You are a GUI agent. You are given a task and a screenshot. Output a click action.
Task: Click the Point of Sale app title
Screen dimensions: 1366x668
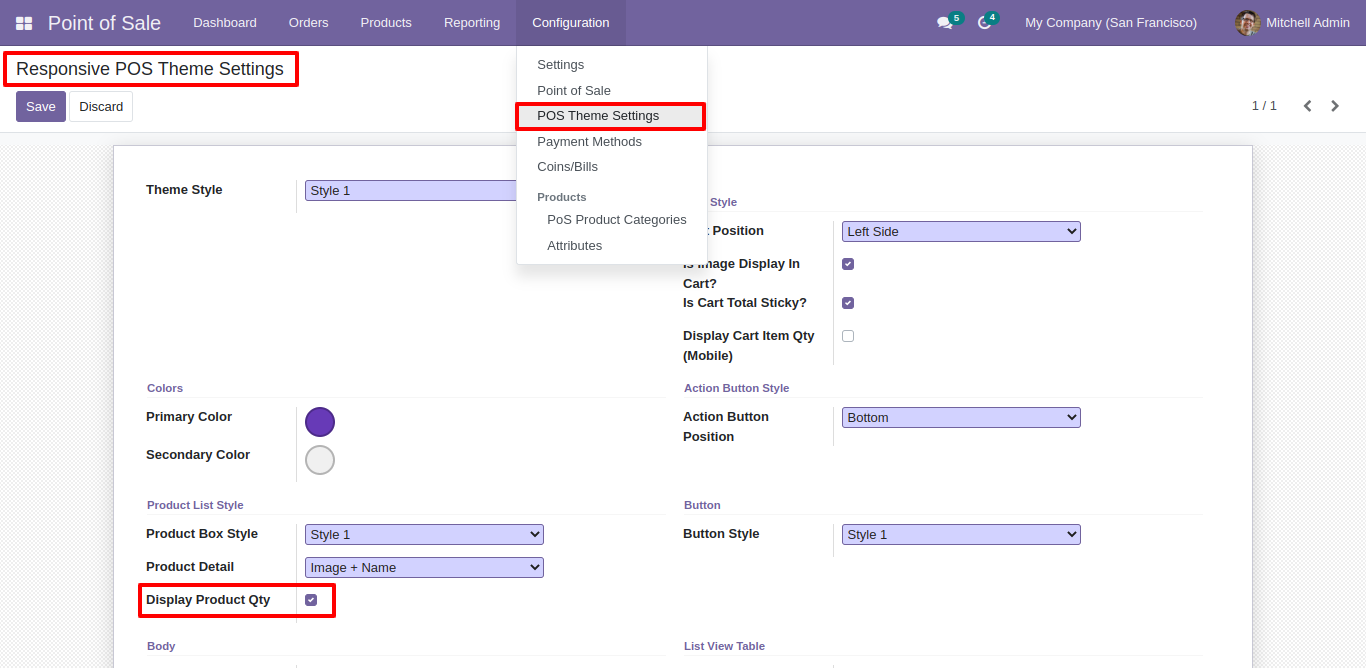click(104, 23)
